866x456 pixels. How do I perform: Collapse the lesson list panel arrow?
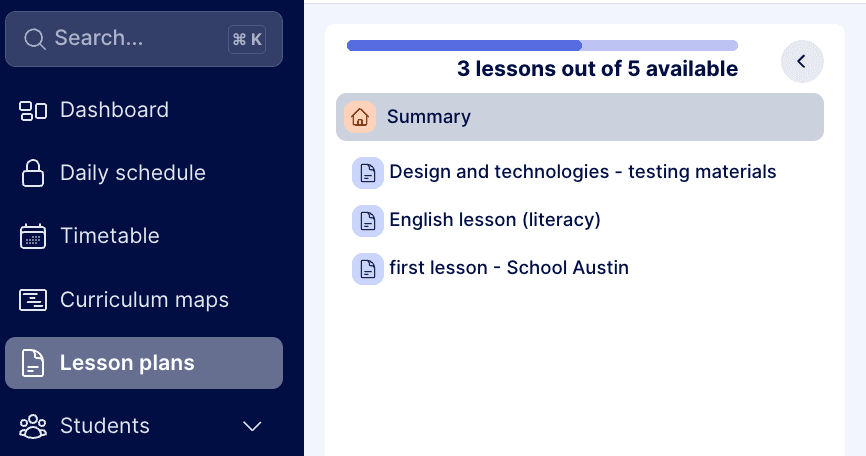pos(802,62)
